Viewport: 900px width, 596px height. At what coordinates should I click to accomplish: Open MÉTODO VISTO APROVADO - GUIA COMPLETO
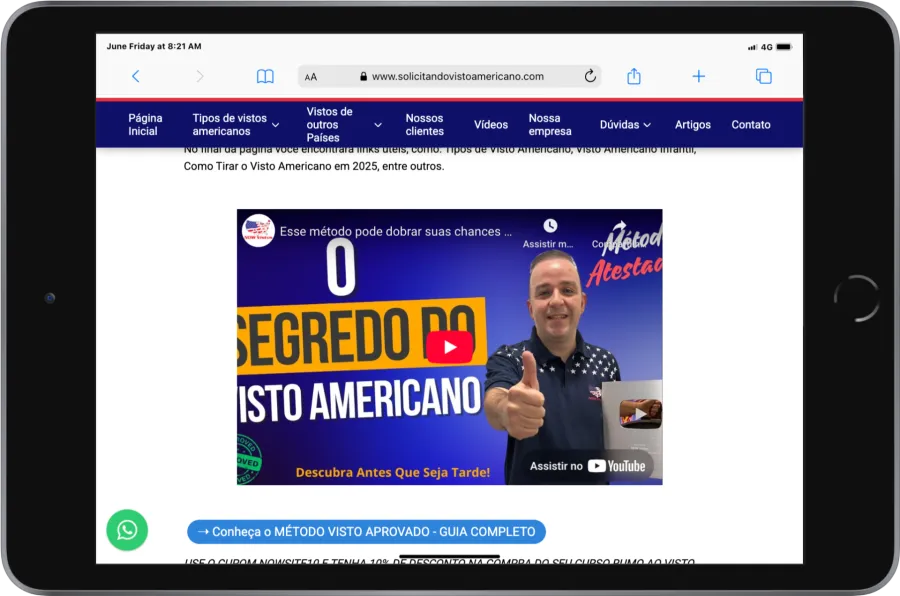coord(365,531)
